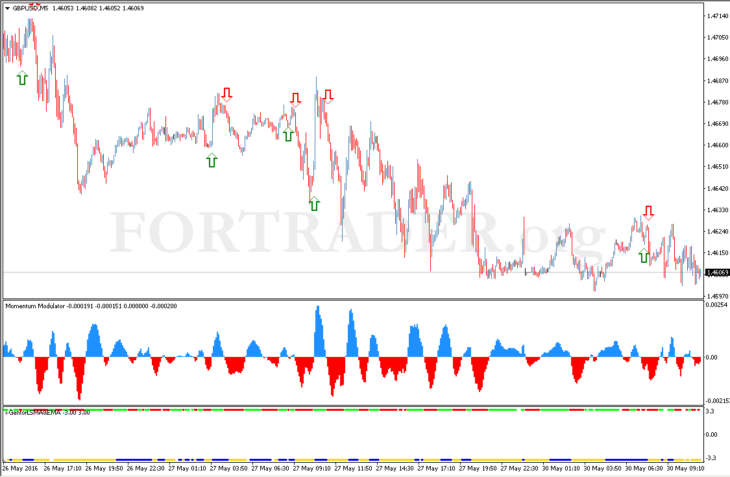Click the lowest green buy arrow before the 09:10 spike

point(314,203)
